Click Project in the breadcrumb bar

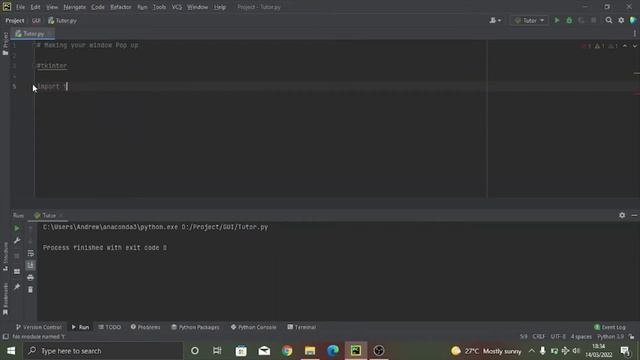point(15,20)
